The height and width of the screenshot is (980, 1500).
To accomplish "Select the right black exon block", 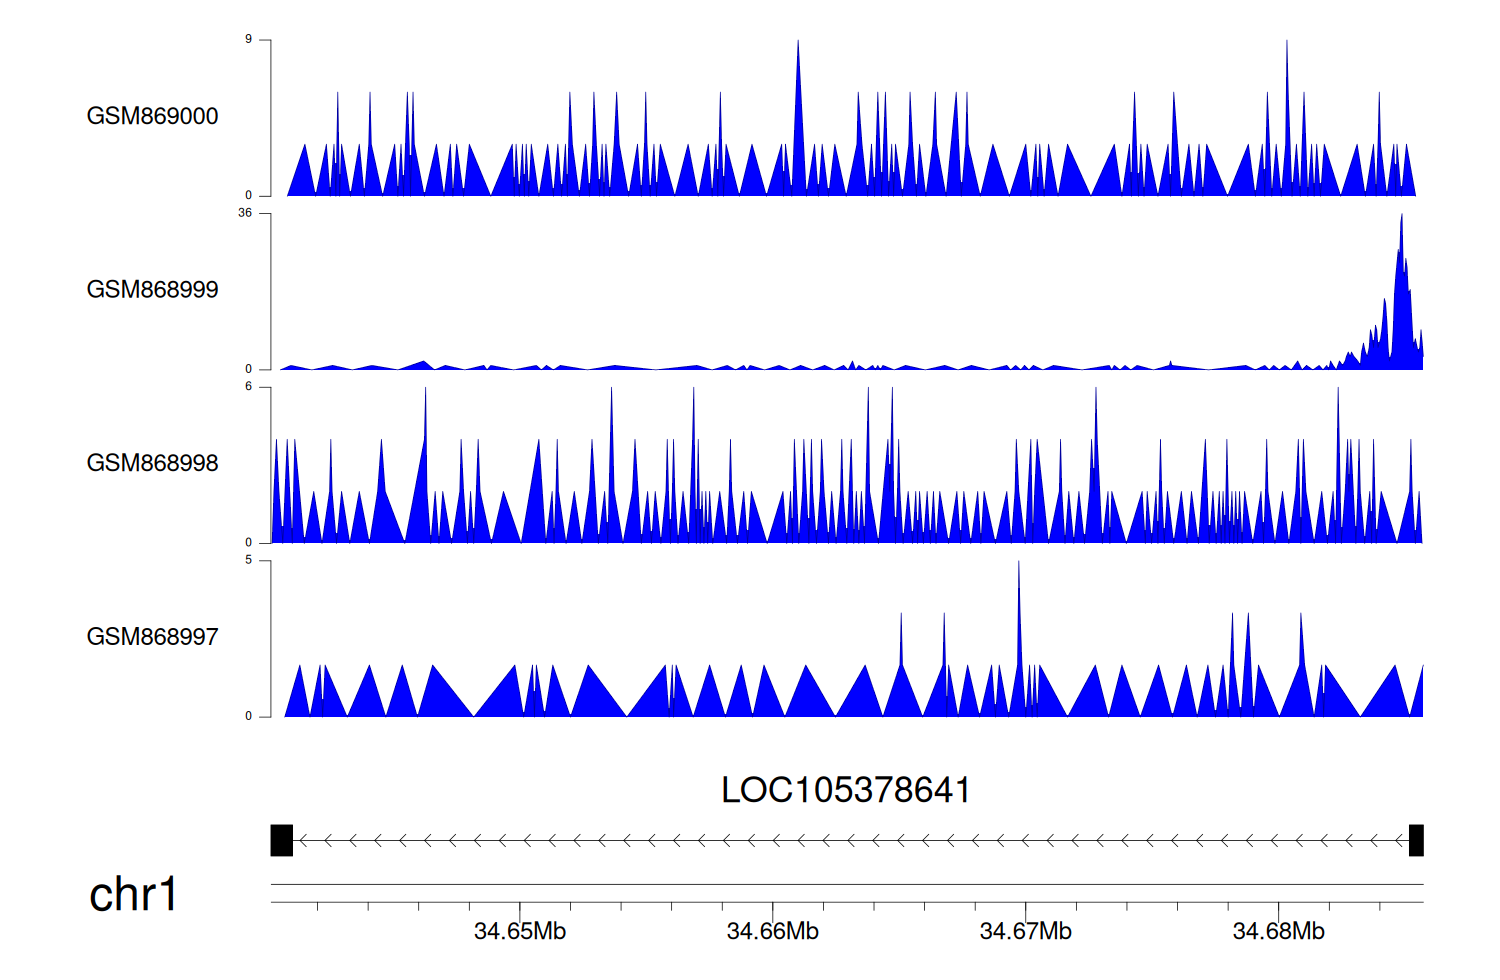I will pyautogui.click(x=1416, y=840).
